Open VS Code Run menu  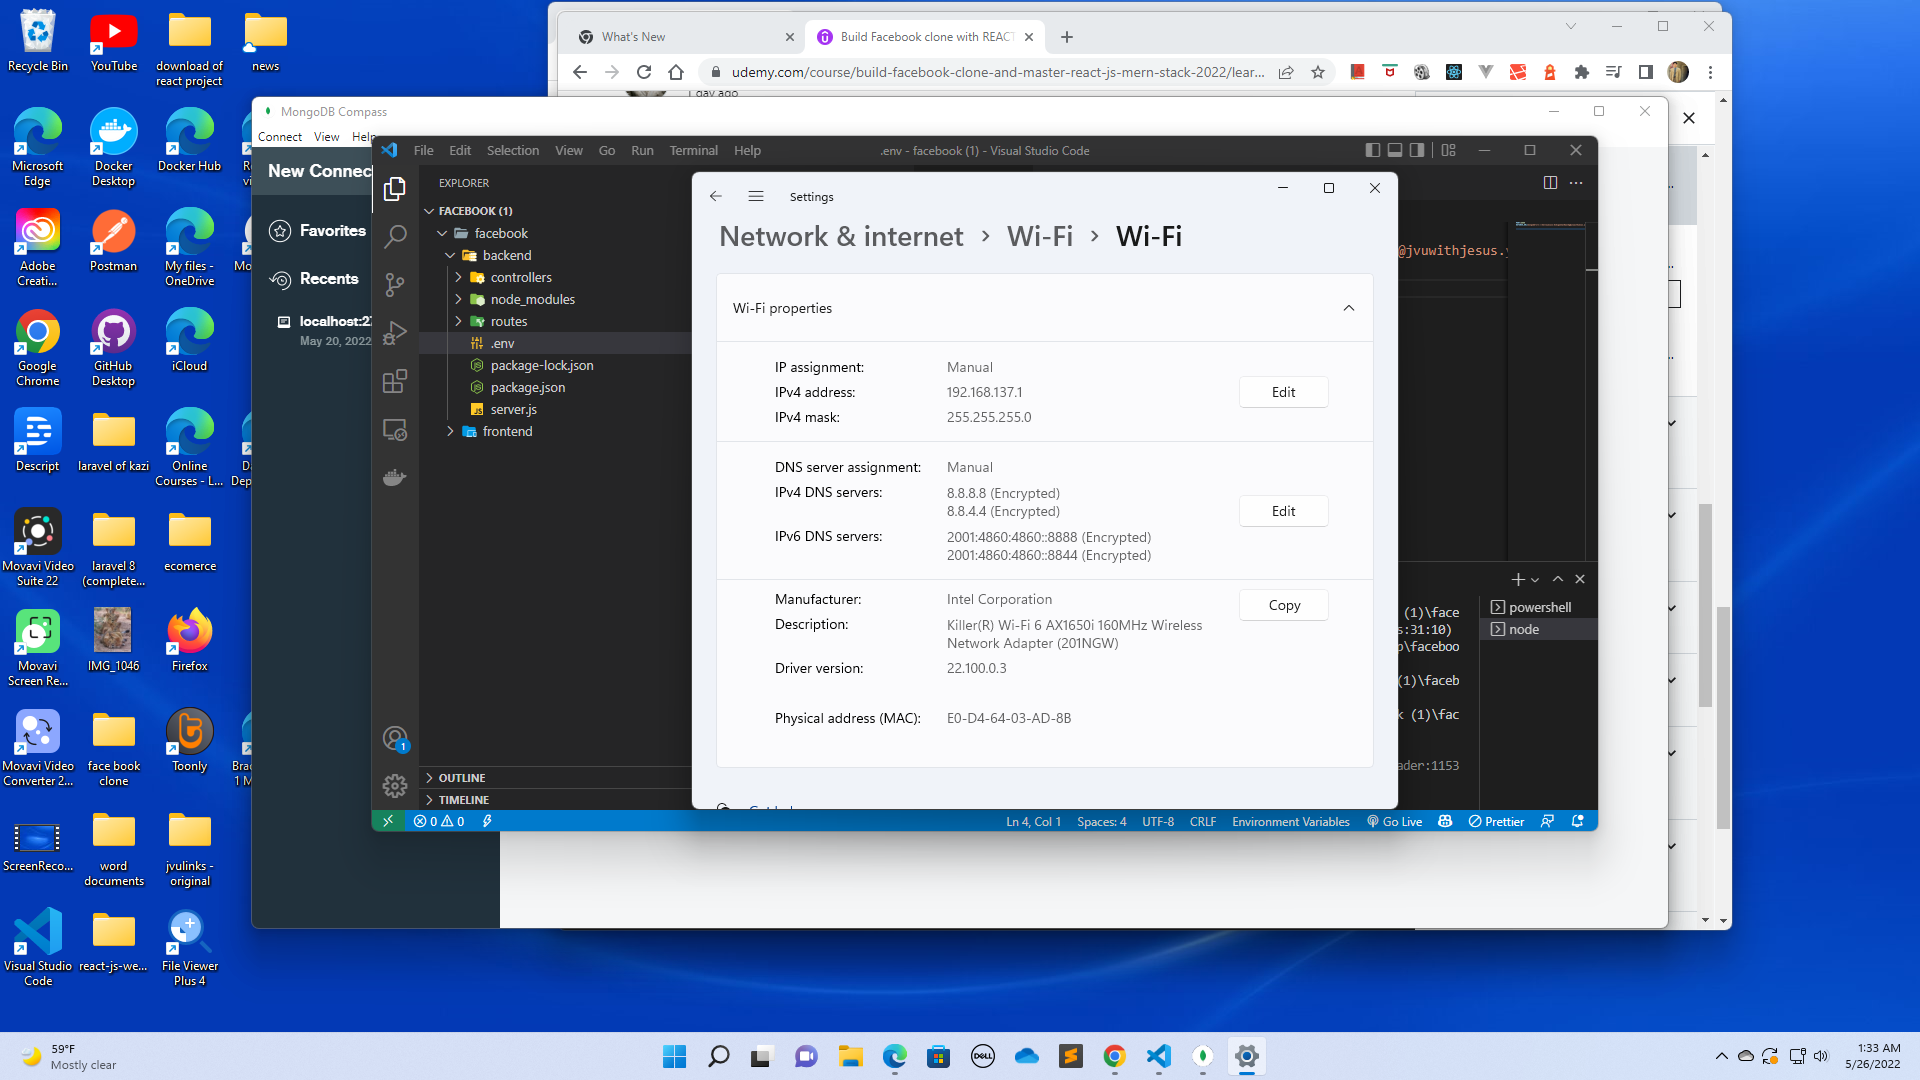pyautogui.click(x=642, y=150)
